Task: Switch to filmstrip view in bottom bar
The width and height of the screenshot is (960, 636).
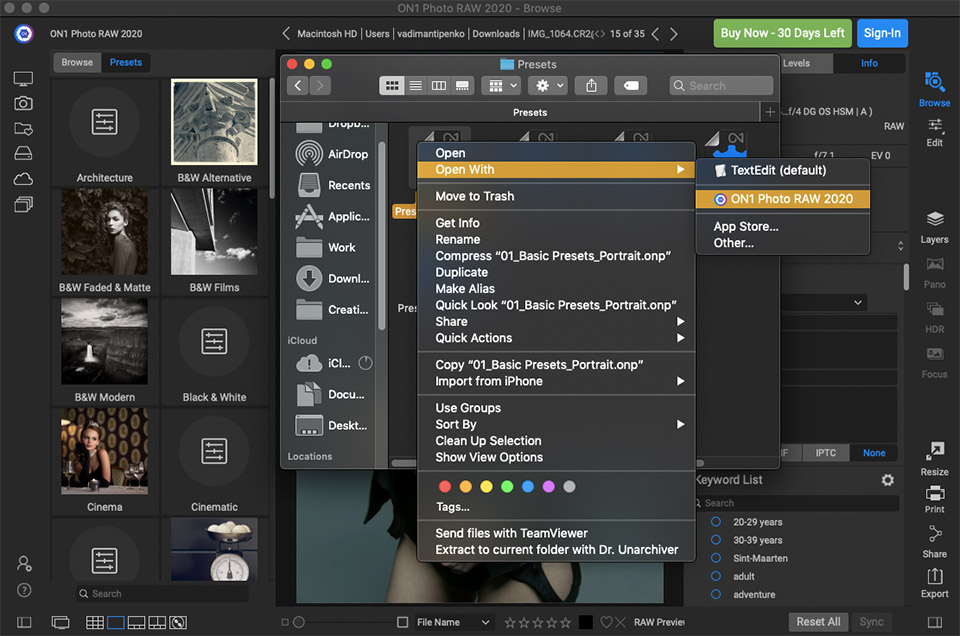Action: (x=136, y=623)
